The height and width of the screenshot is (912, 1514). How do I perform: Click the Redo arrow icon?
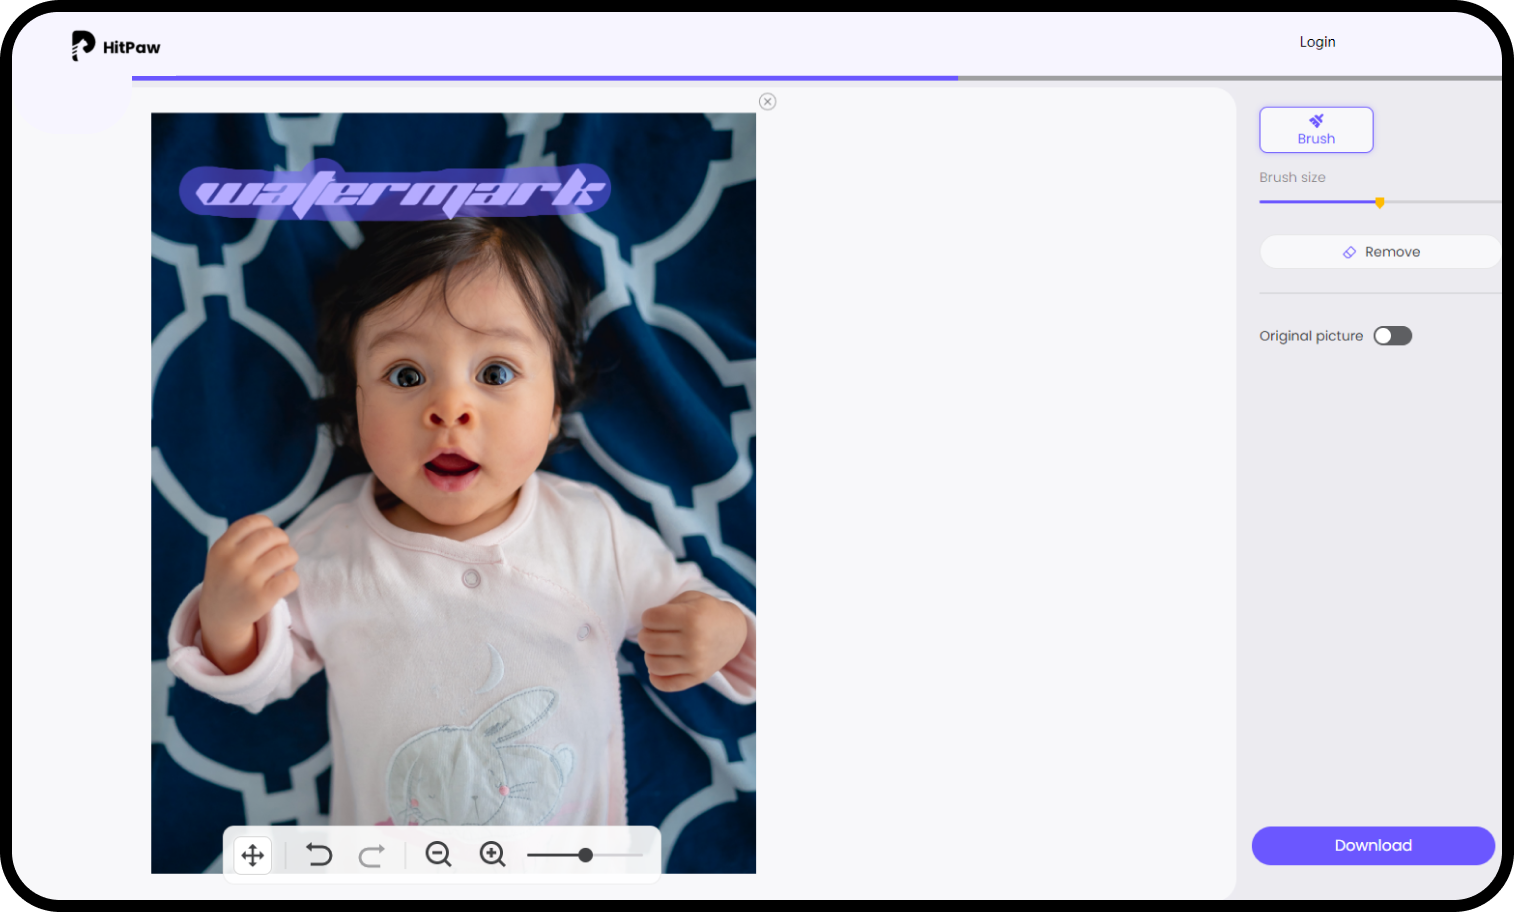click(x=372, y=855)
